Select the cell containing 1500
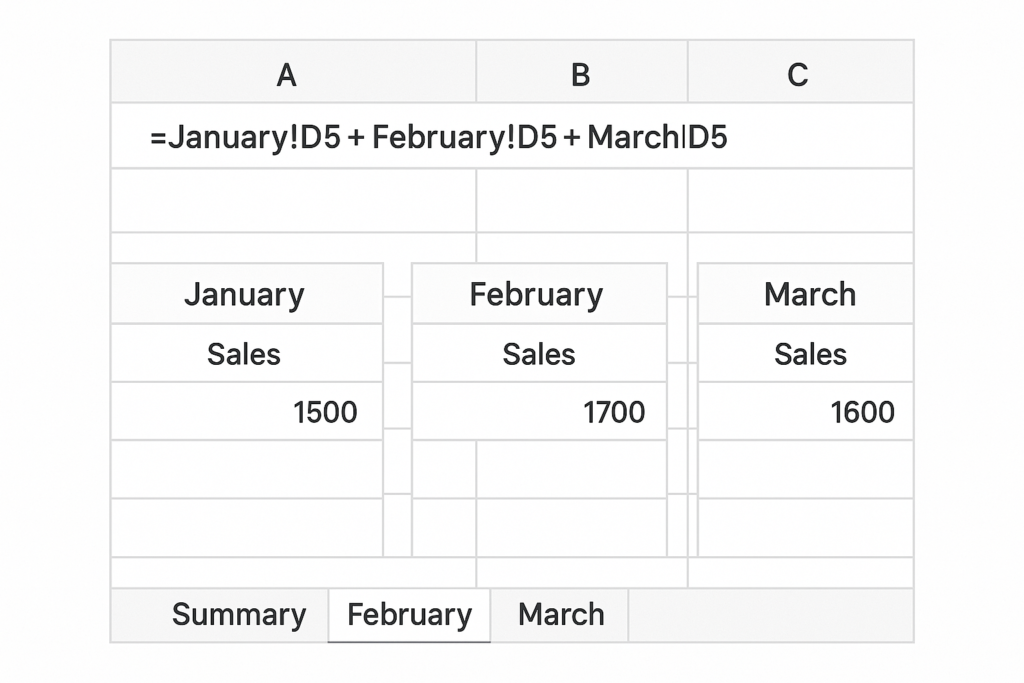1024x683 pixels. [245, 411]
